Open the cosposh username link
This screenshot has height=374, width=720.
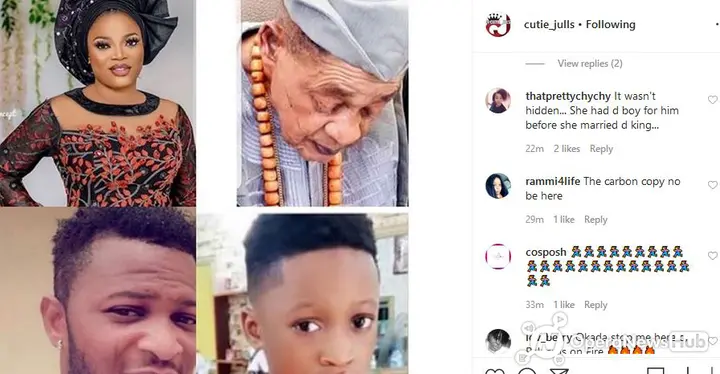click(546, 252)
